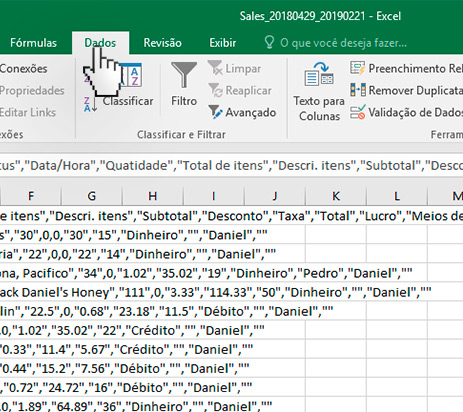The height and width of the screenshot is (412, 463).
Task: Launch Texto para Colunas wizard
Action: [319, 92]
